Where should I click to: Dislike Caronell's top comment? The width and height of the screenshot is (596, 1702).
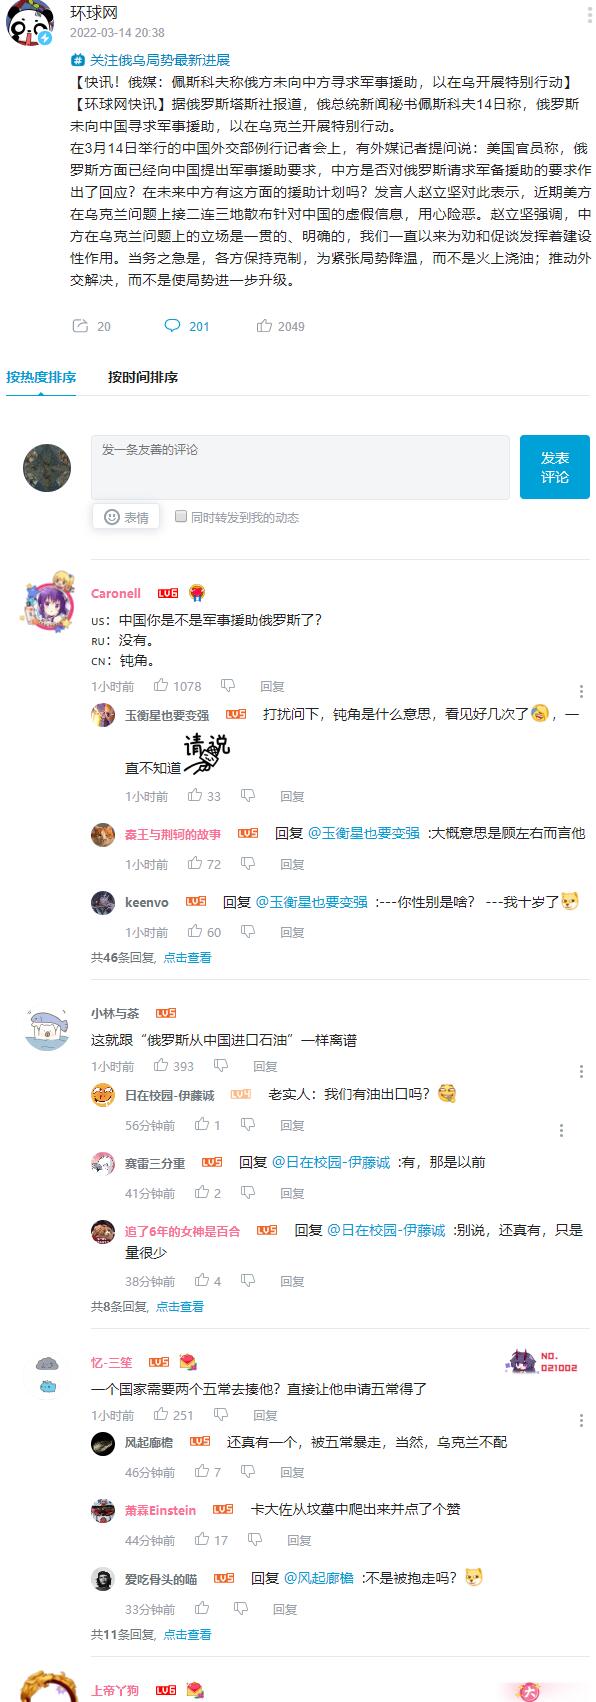point(228,686)
